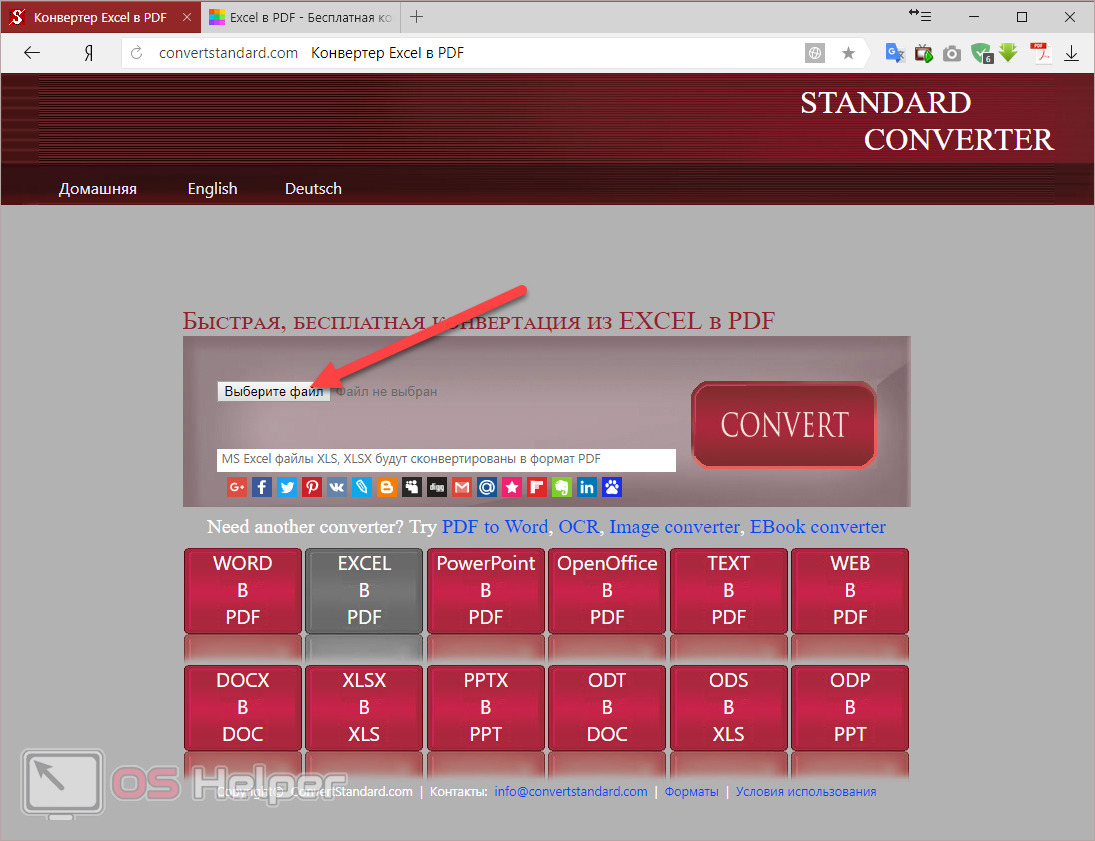Click the Gmail share icon

[462, 488]
